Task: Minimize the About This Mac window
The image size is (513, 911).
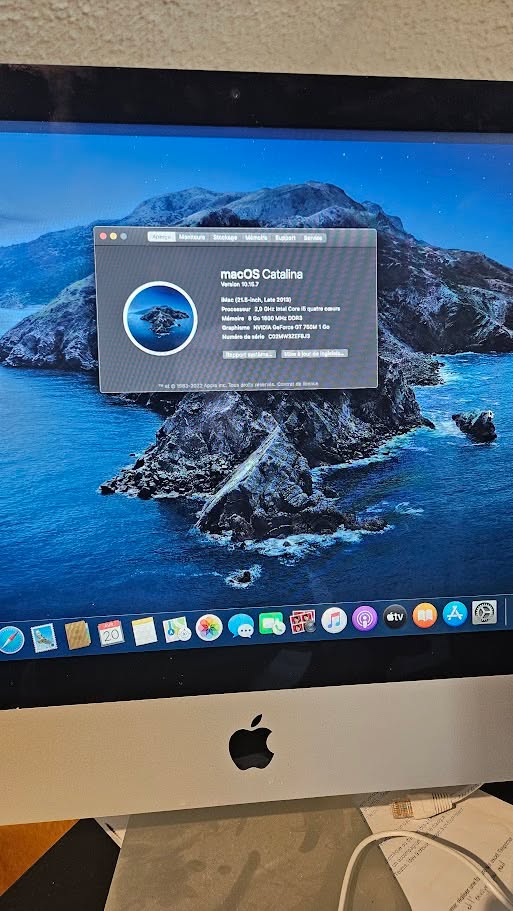Action: click(x=113, y=236)
